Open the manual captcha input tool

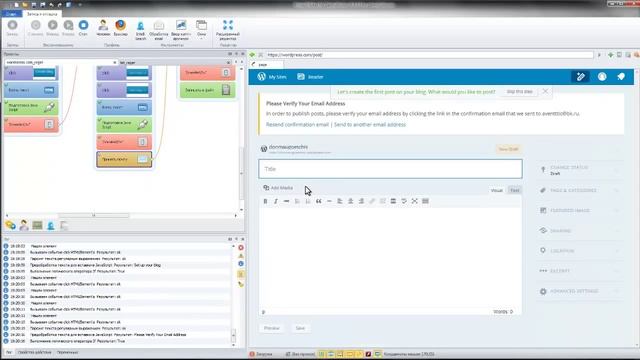click(181, 29)
